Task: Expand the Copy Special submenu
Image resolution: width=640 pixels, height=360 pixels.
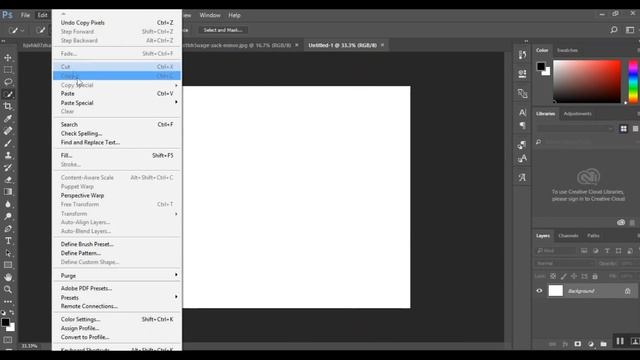Action: click(117, 85)
